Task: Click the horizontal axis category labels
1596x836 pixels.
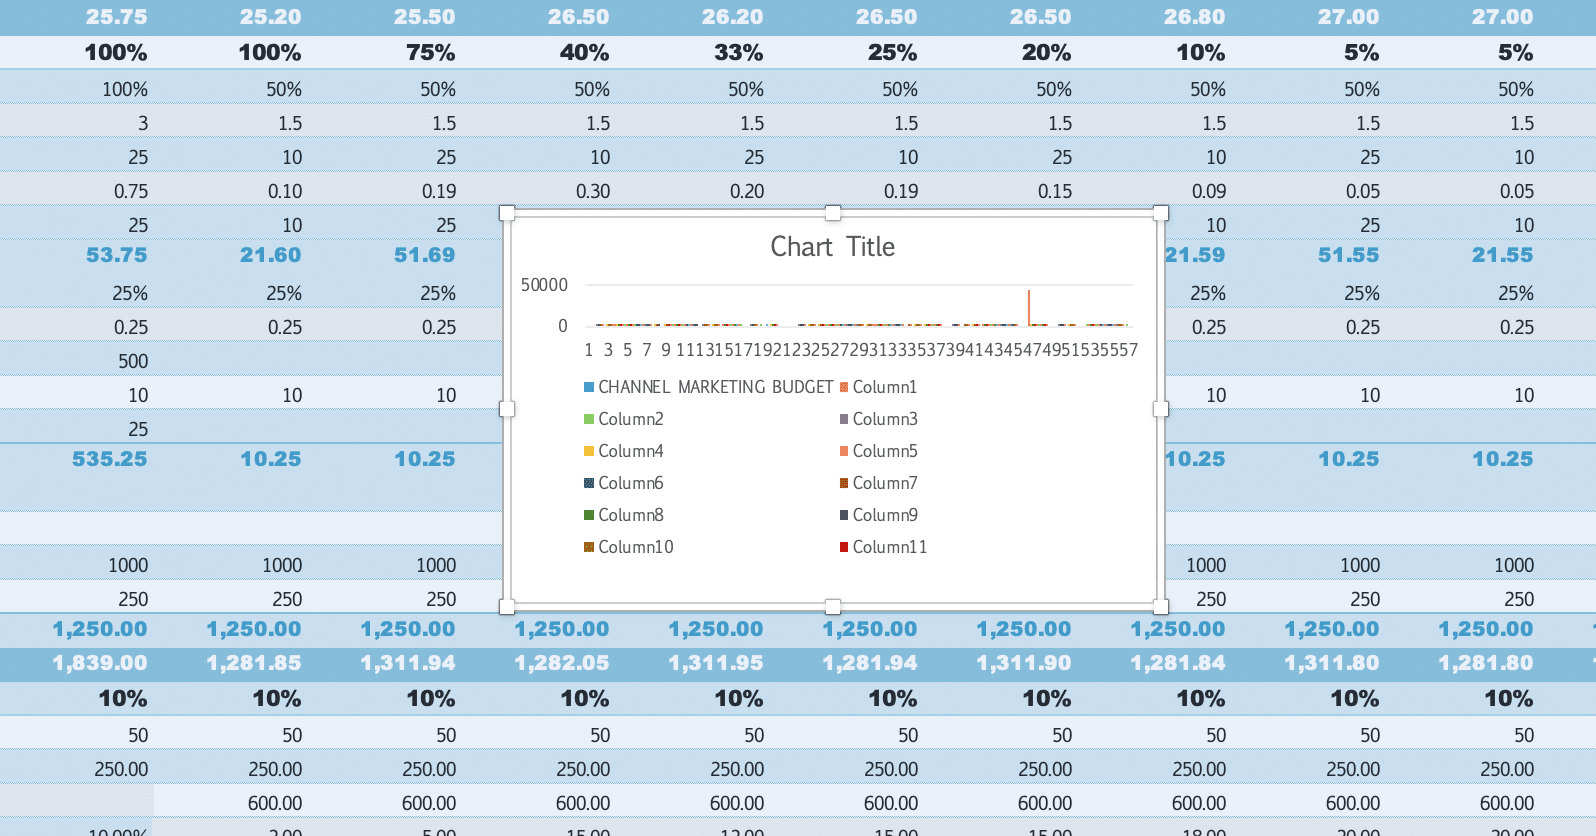Action: (x=860, y=350)
